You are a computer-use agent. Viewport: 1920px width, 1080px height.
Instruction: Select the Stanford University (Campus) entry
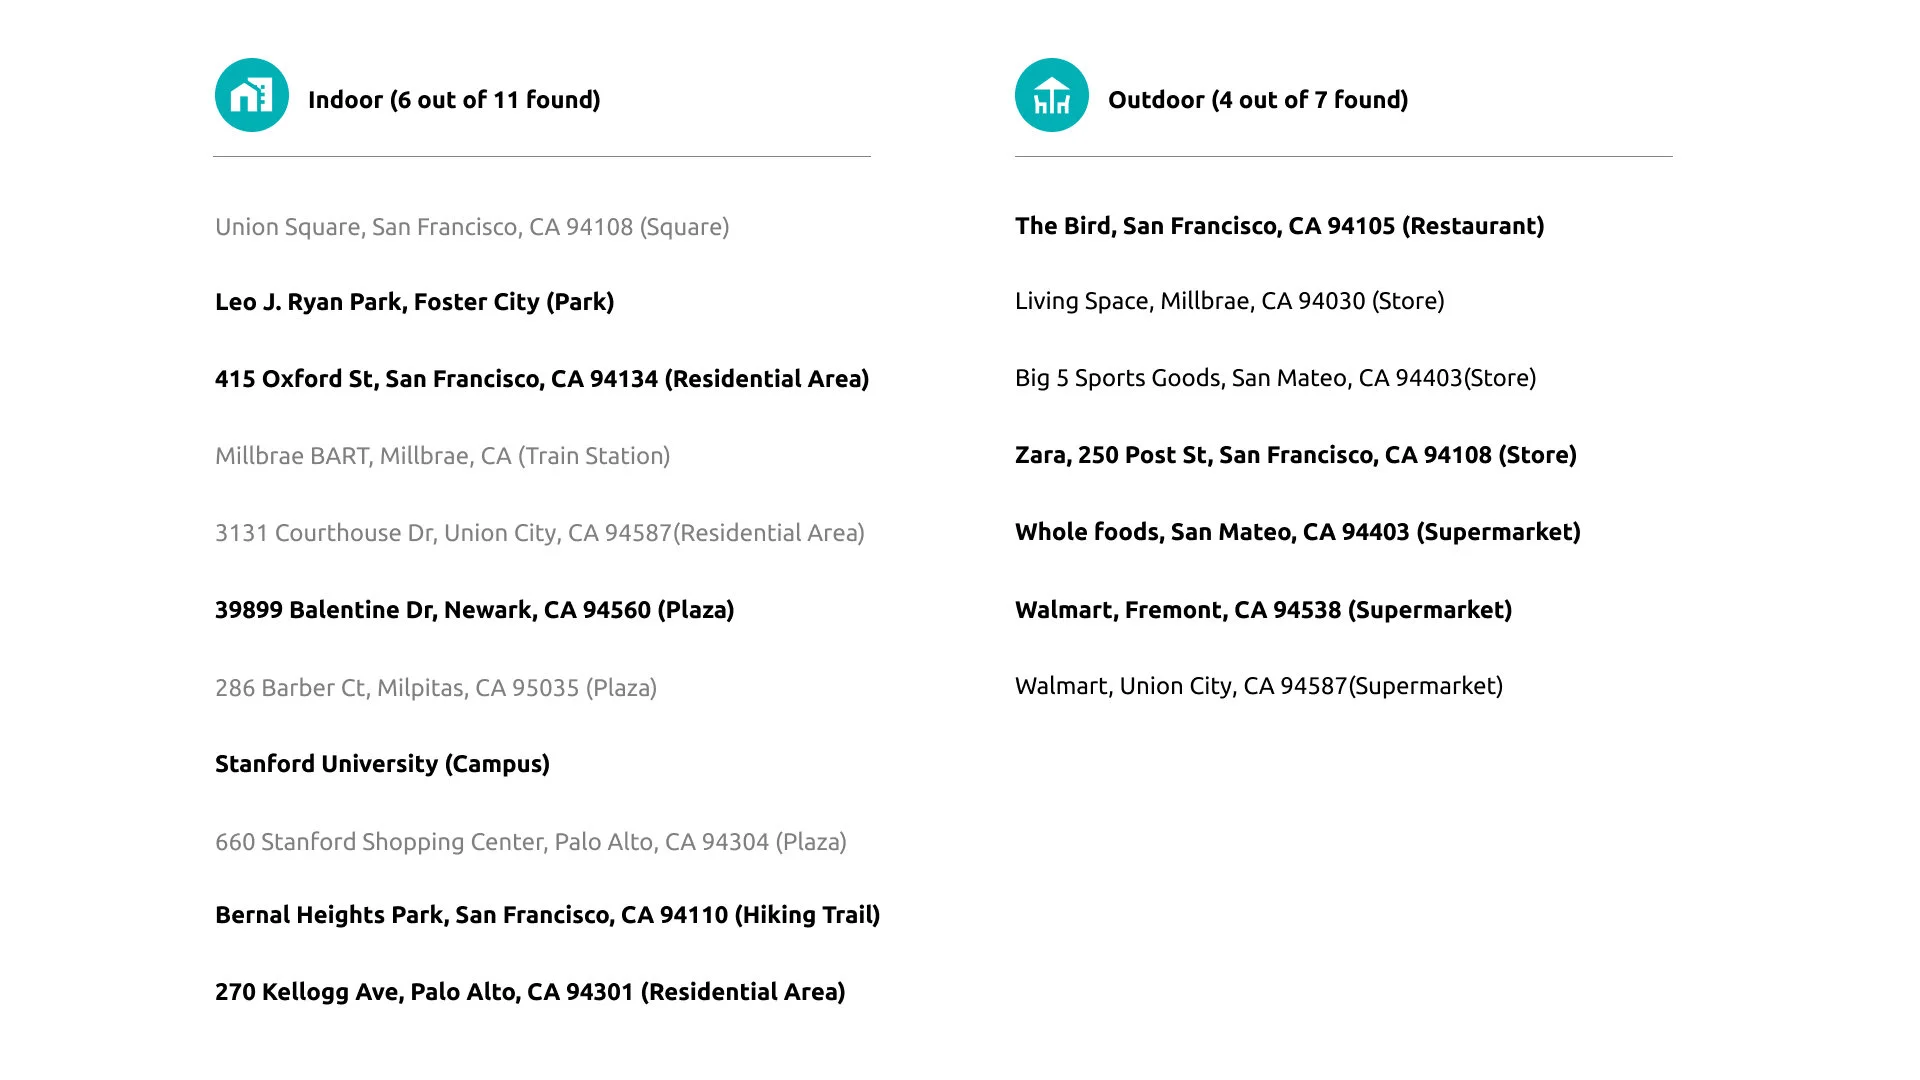(383, 764)
